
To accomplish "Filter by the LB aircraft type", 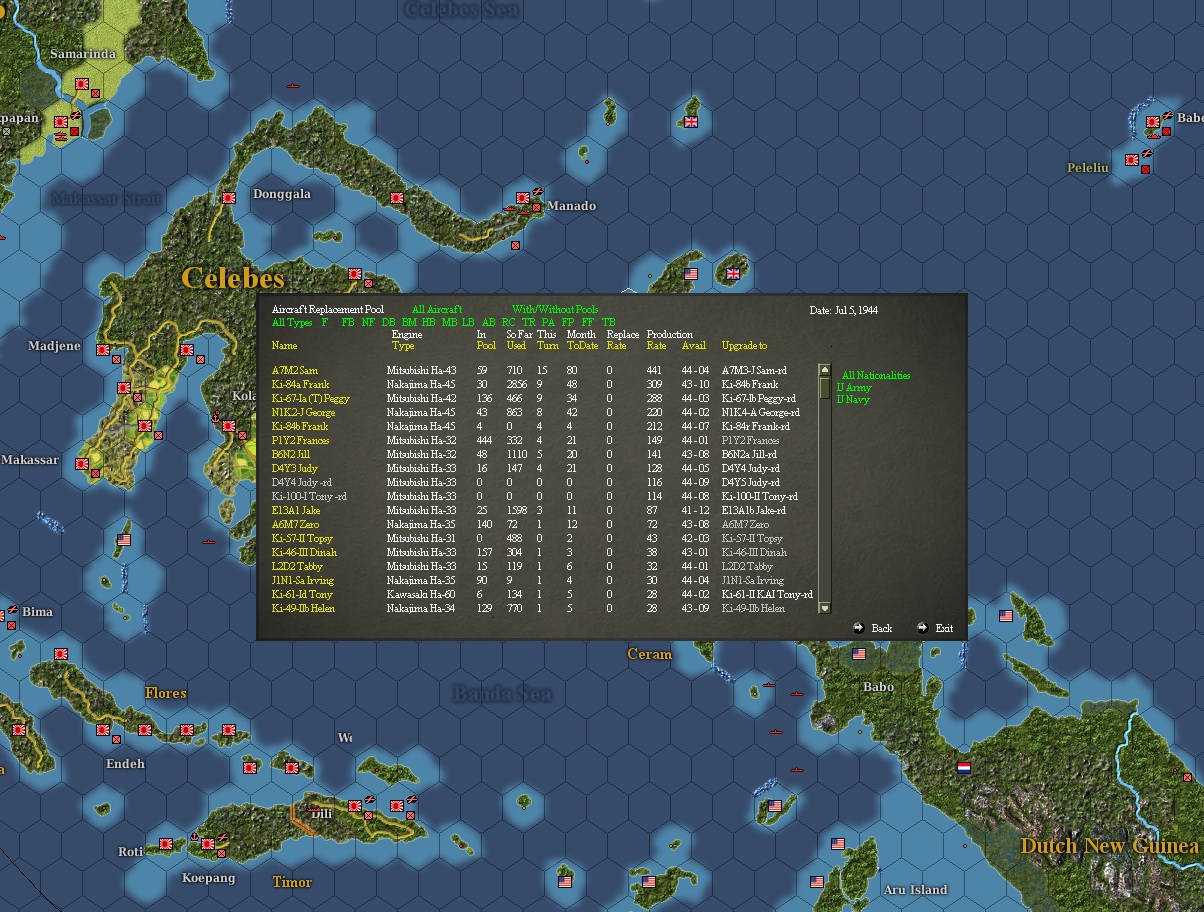I will [x=468, y=323].
